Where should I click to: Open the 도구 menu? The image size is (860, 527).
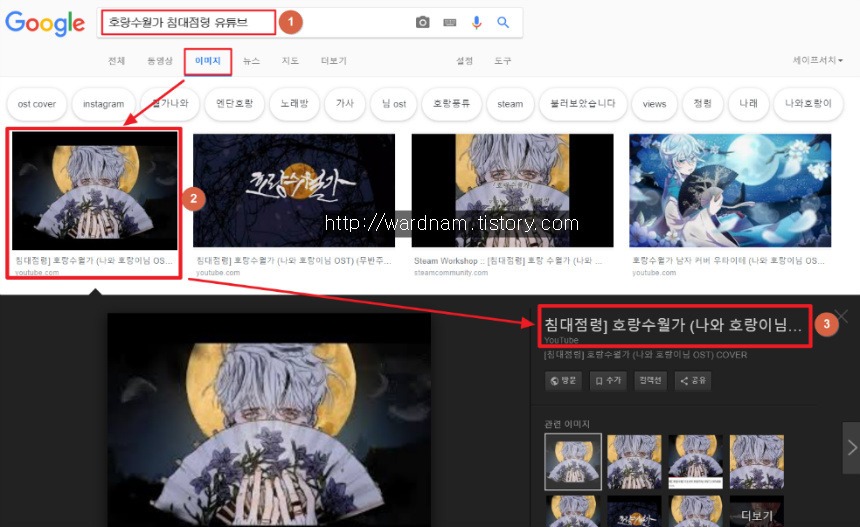pos(502,60)
